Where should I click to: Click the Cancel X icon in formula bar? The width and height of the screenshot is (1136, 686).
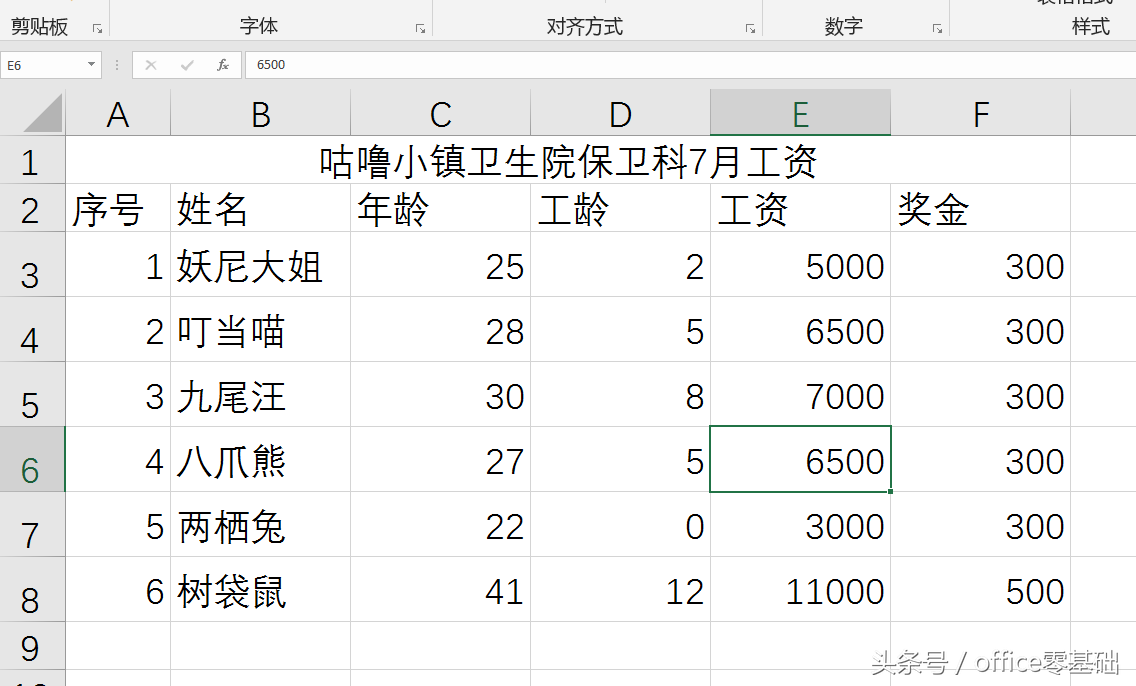(151, 65)
